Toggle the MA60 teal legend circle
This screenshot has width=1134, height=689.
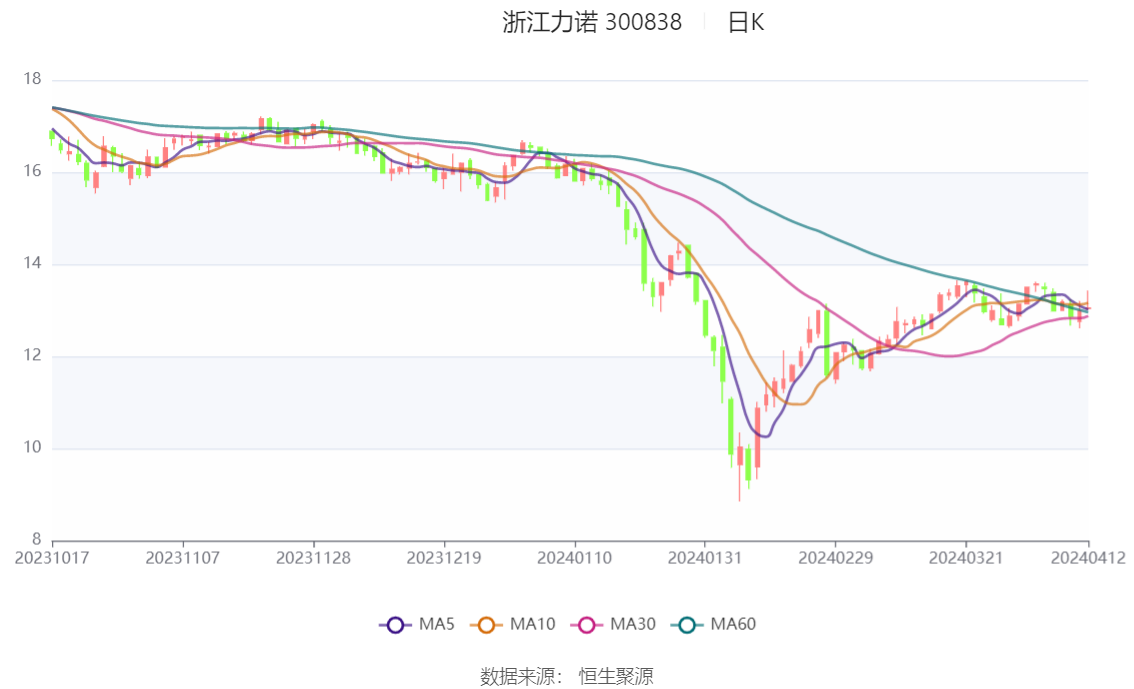pyautogui.click(x=687, y=625)
